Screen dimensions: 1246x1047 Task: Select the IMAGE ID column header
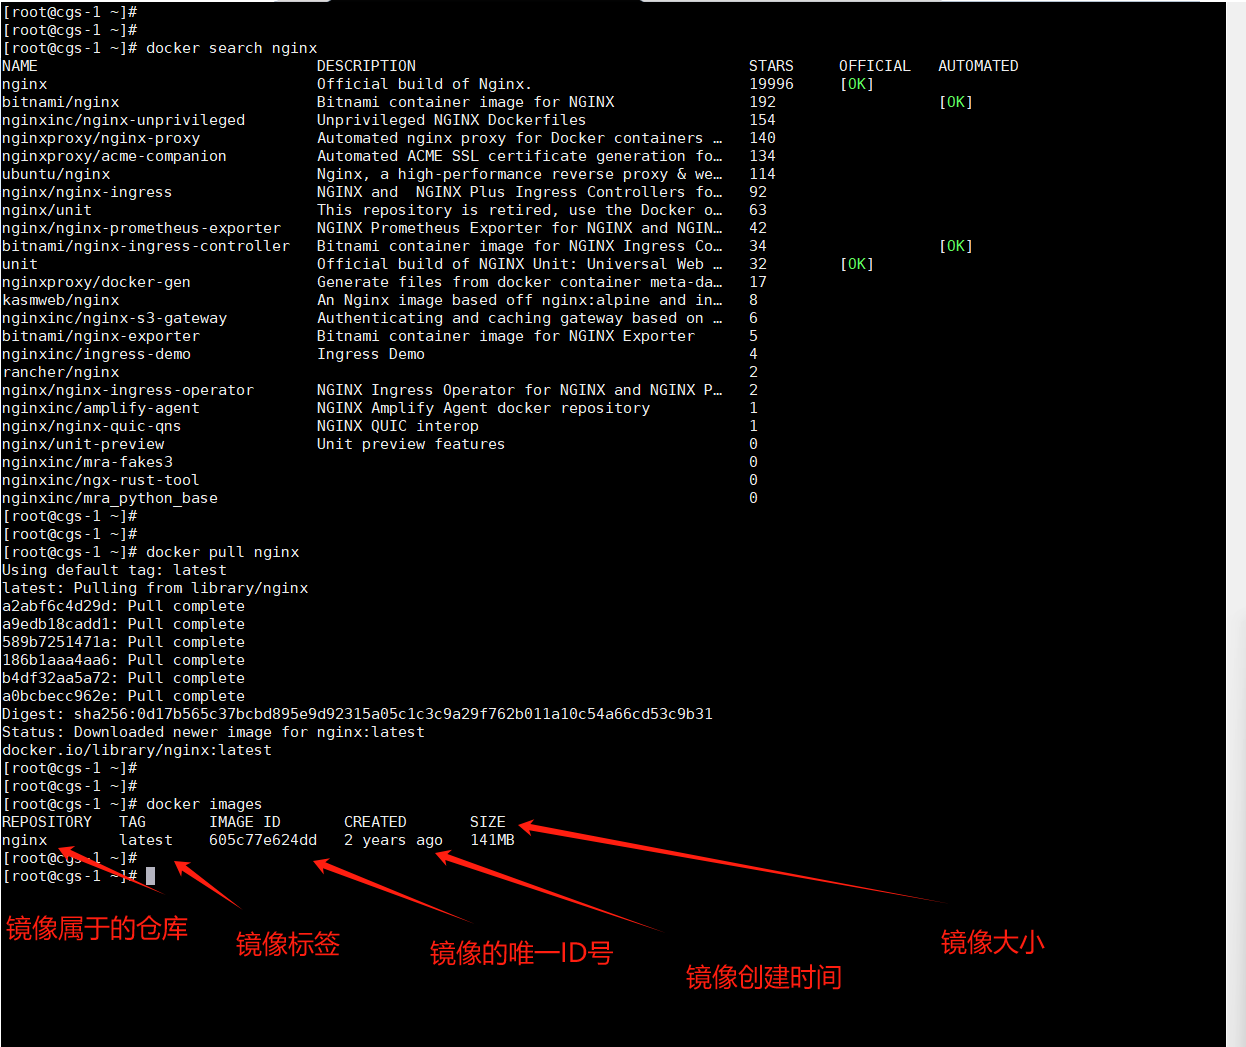point(245,822)
